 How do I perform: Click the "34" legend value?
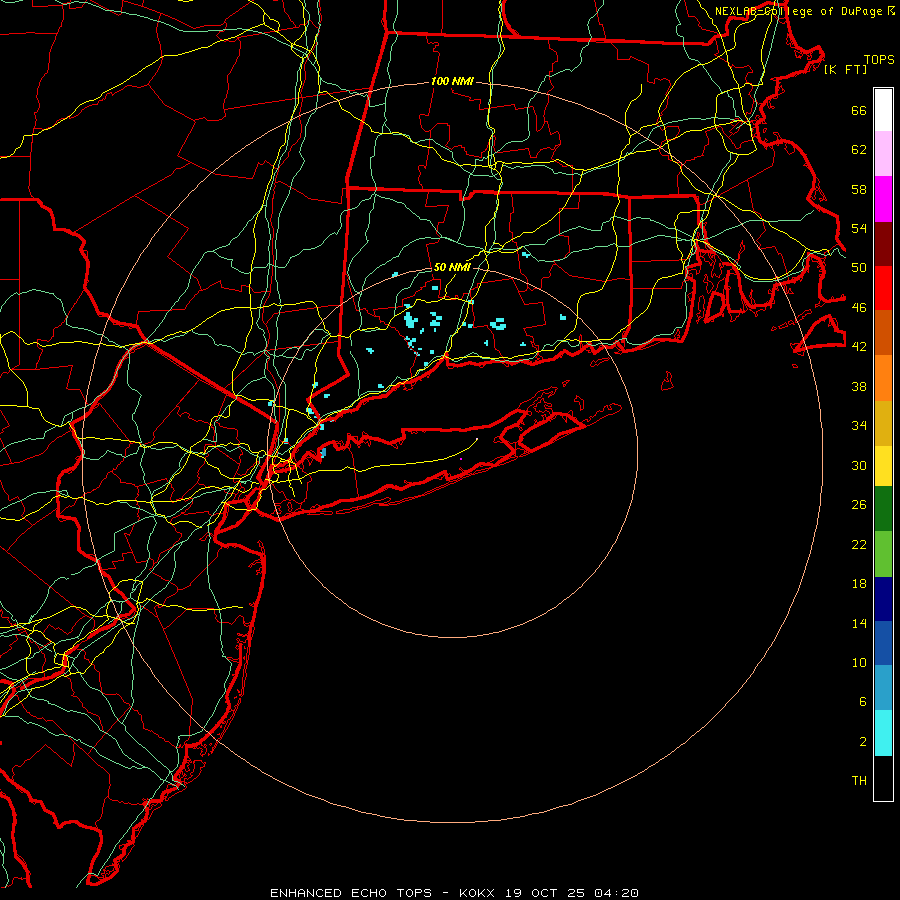[x=859, y=426]
